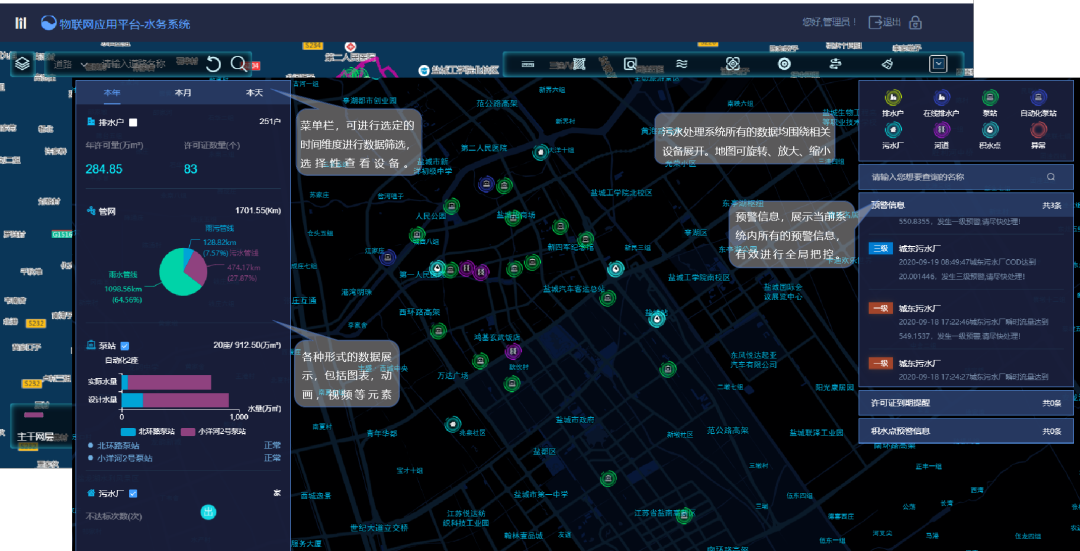The width and height of the screenshot is (1080, 551).
Task: Select the 排水户 legend icon
Action: coord(892,98)
